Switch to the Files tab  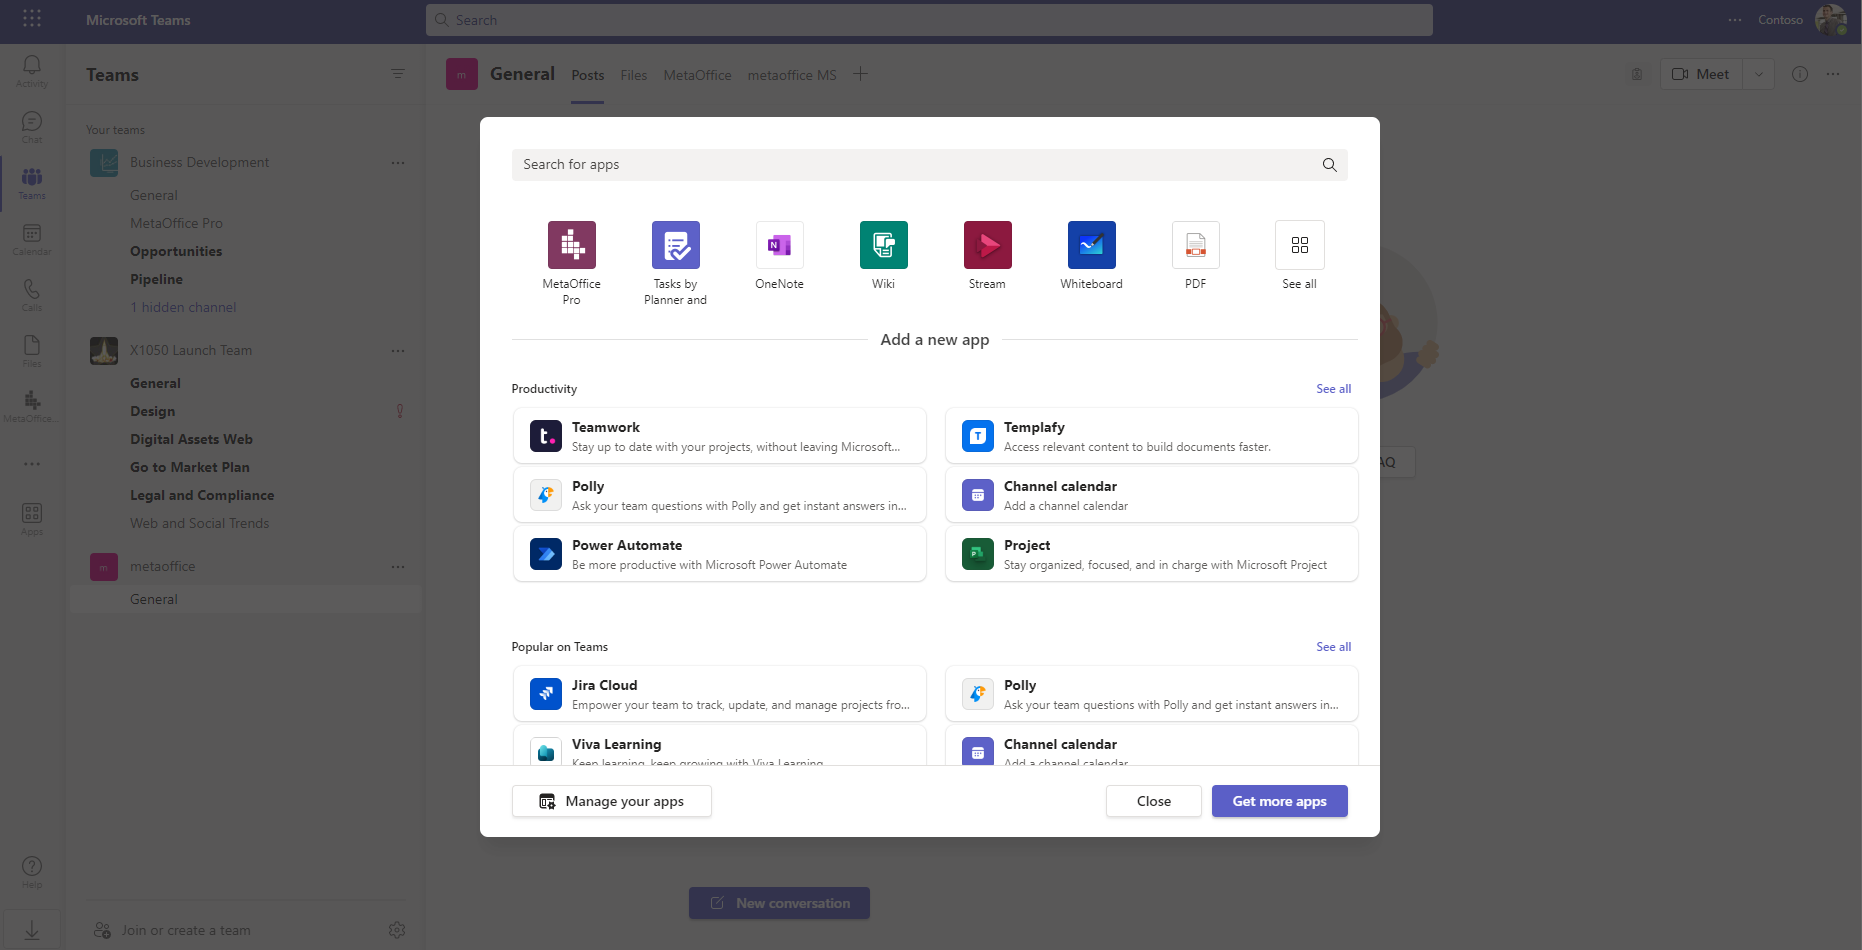[633, 75]
